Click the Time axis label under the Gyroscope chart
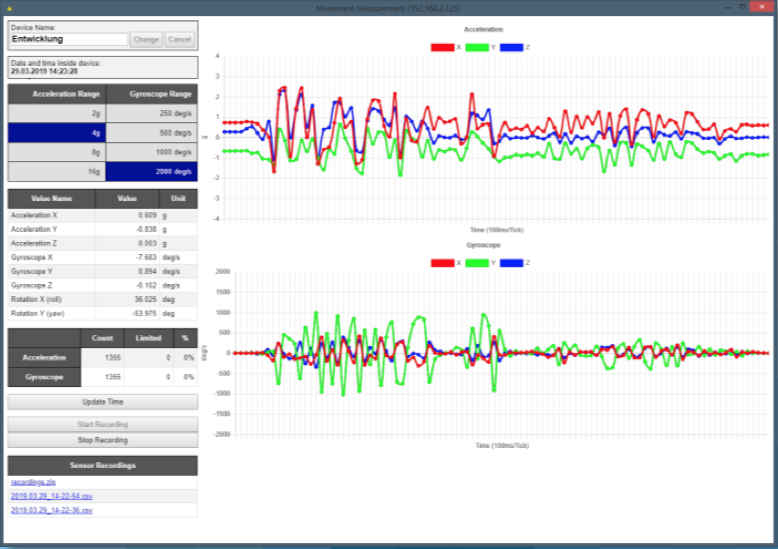This screenshot has width=778, height=549. pyautogui.click(x=502, y=445)
